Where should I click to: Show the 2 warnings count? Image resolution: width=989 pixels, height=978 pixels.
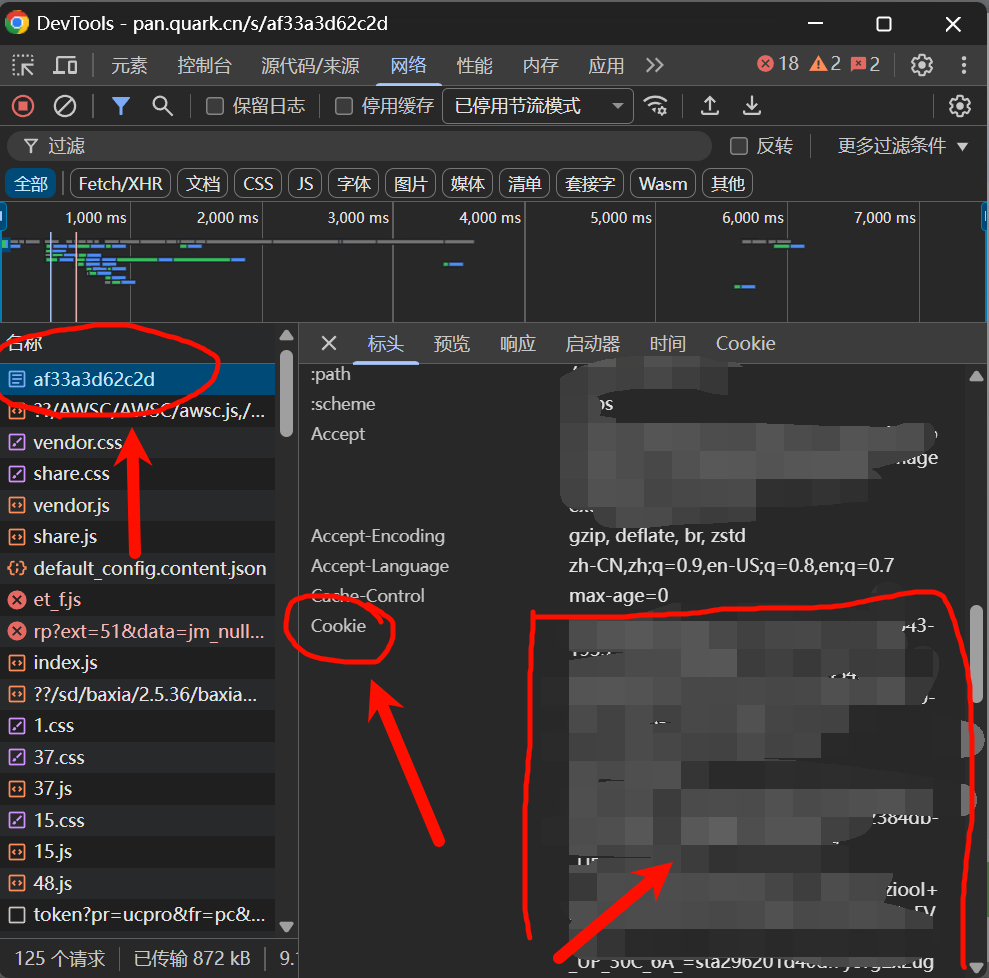click(825, 64)
